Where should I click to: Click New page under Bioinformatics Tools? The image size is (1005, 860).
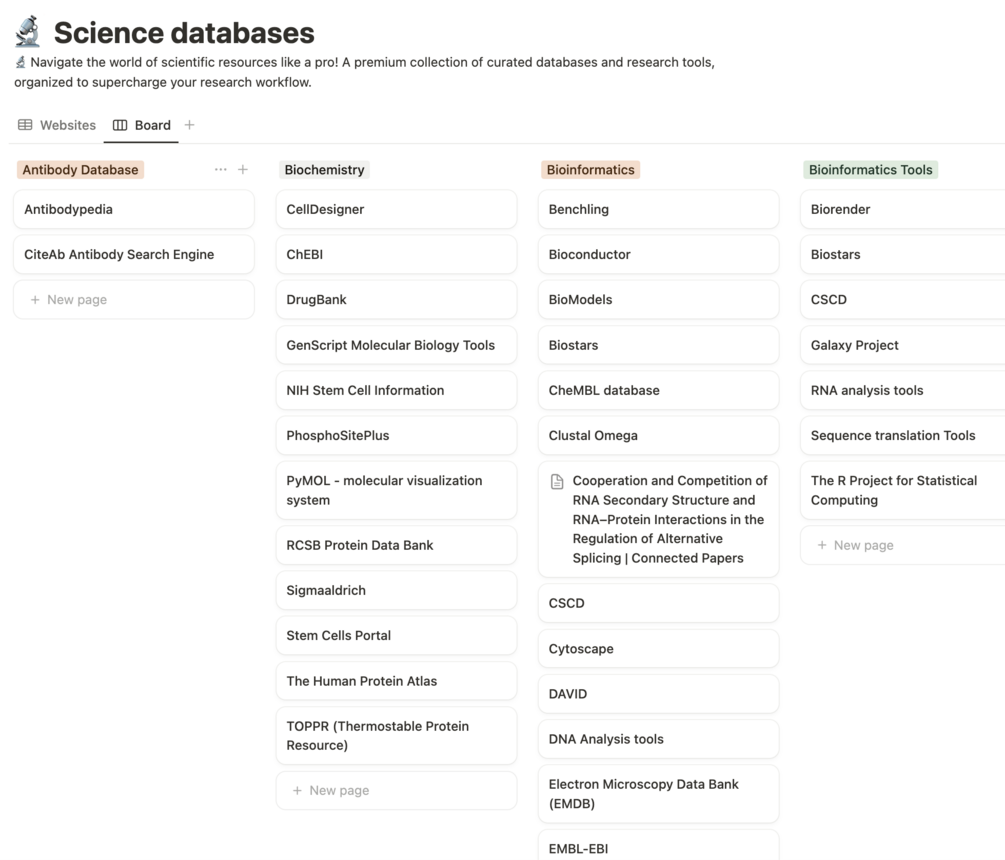pyautogui.click(x=901, y=545)
